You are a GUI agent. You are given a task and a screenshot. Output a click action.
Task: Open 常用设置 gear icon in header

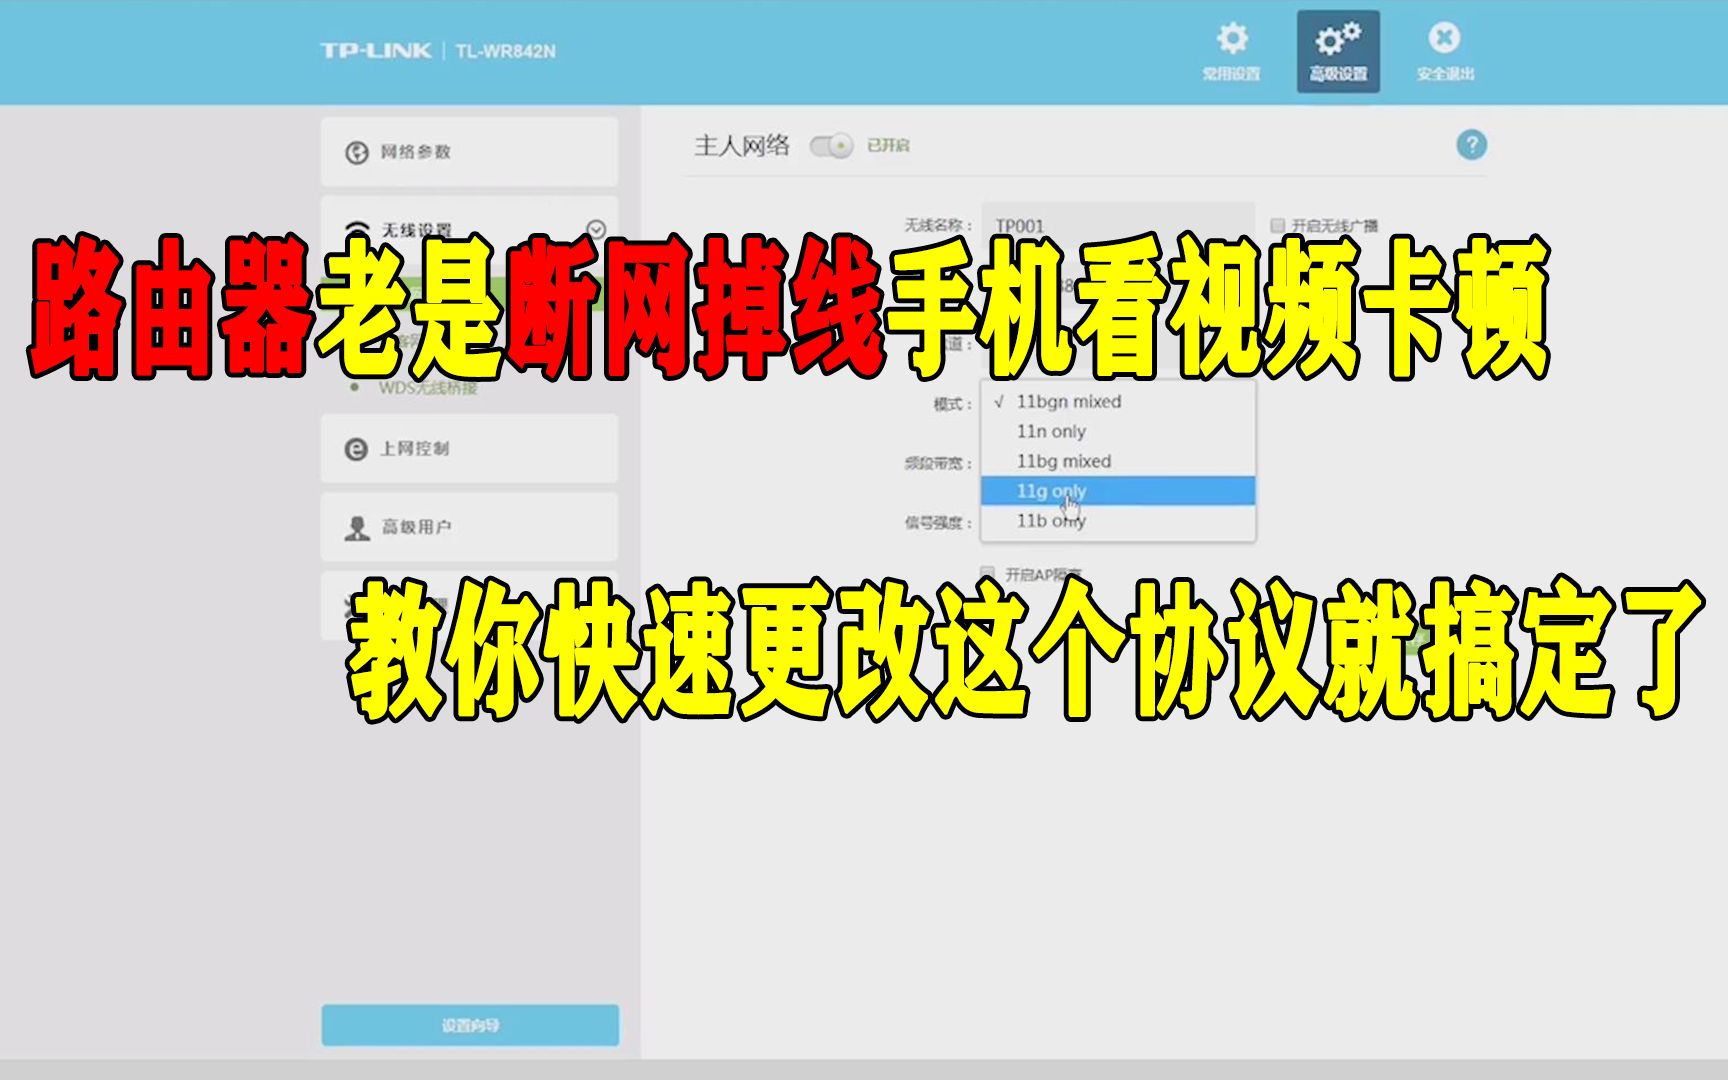click(x=1232, y=39)
